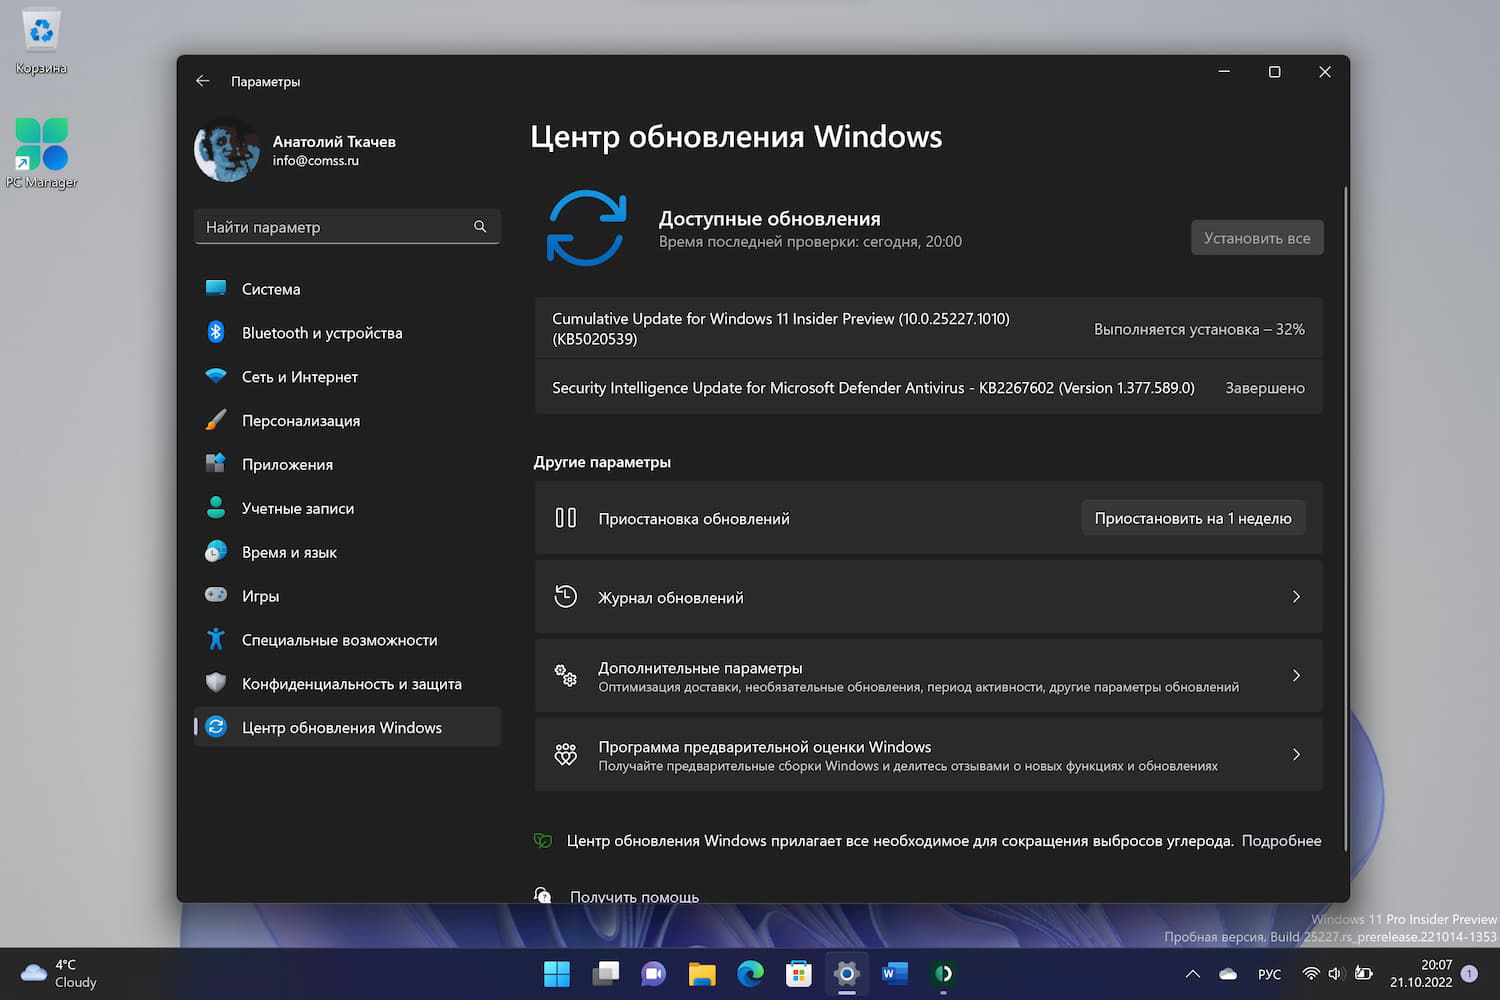
Task: Open Журнал обновлений history row
Action: pos(929,597)
